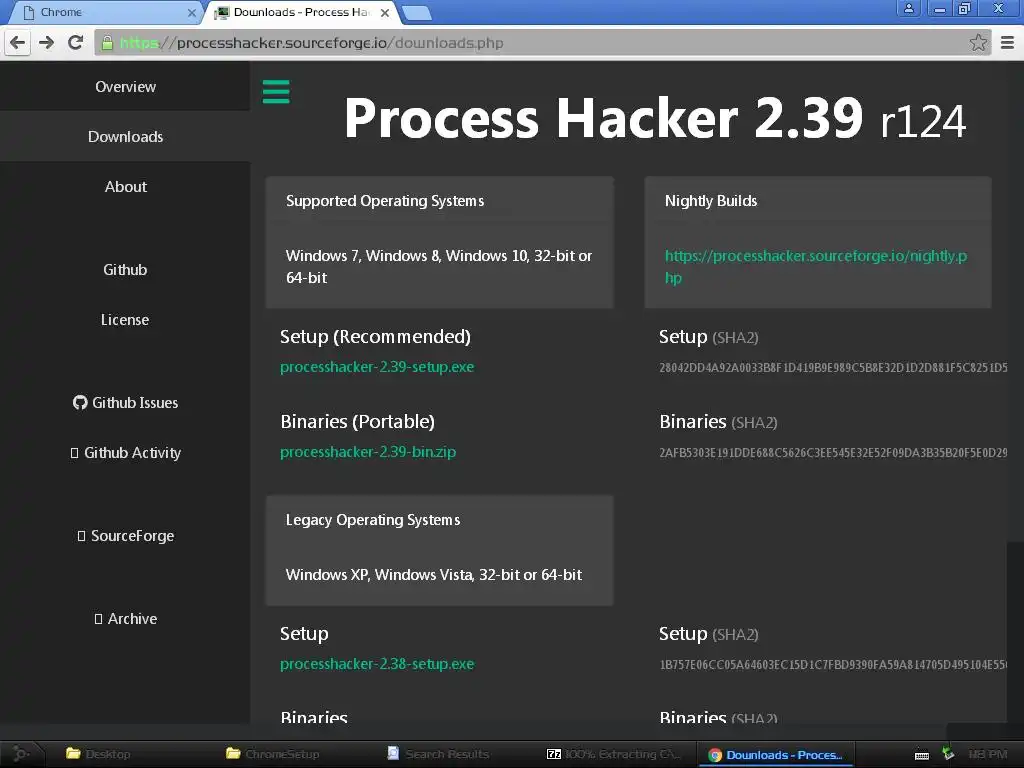
Task: Click the Process Hacker 2.39 heading
Action: pos(654,118)
